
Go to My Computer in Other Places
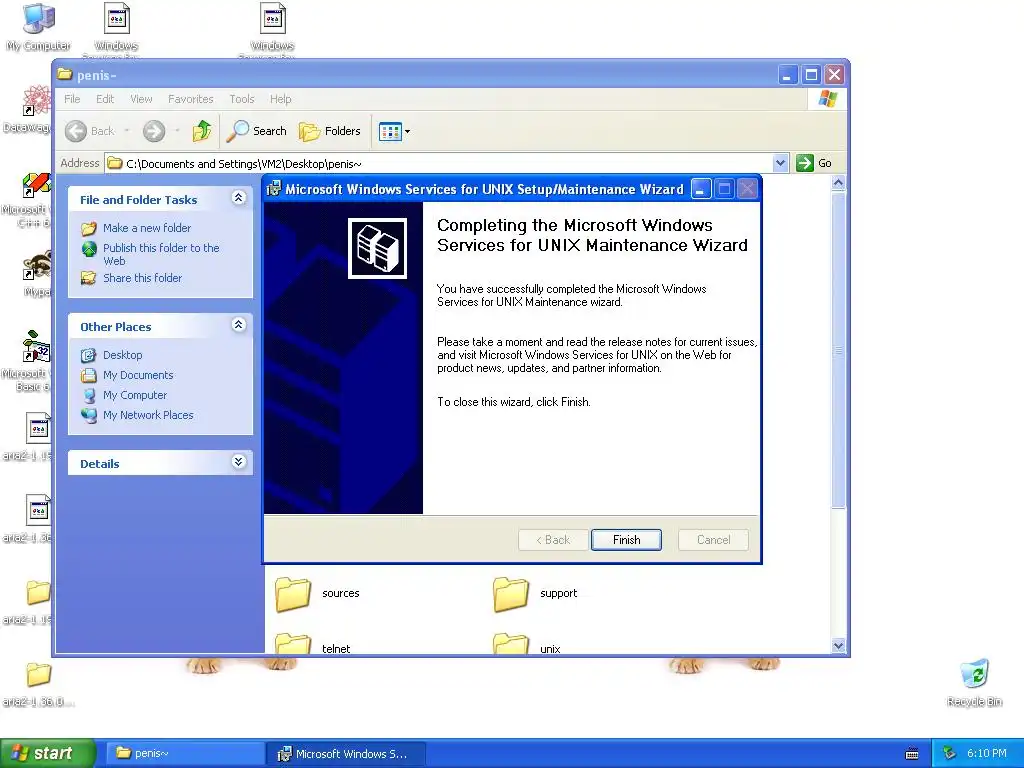click(x=135, y=395)
